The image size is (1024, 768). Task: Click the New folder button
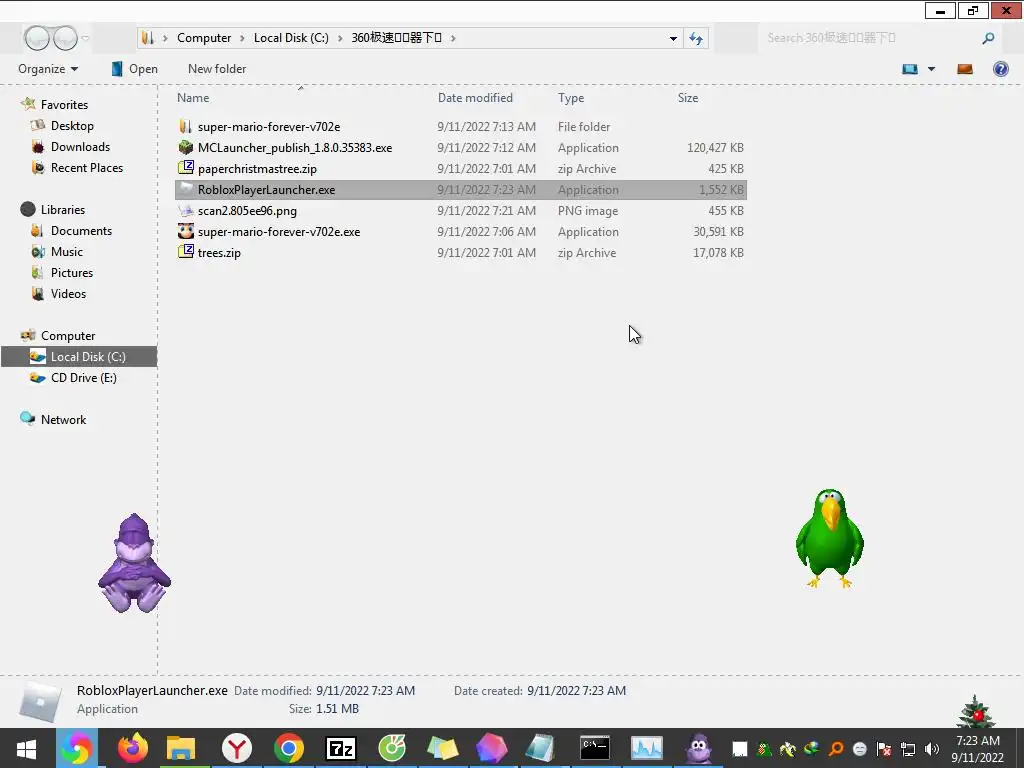click(x=217, y=69)
